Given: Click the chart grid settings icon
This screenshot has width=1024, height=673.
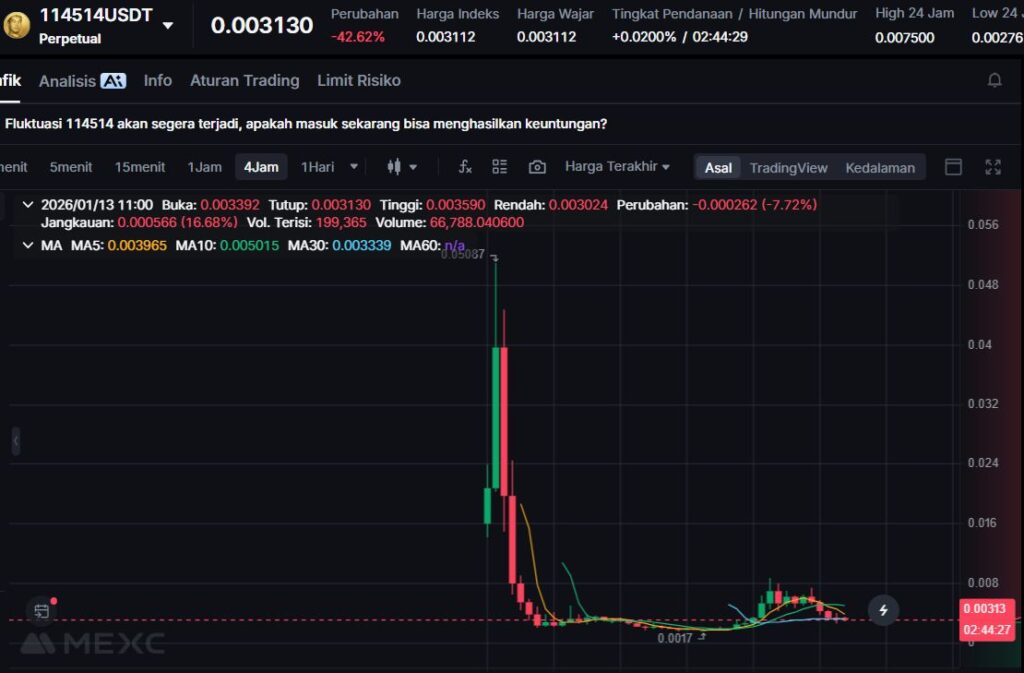Looking at the screenshot, I should coord(500,167).
